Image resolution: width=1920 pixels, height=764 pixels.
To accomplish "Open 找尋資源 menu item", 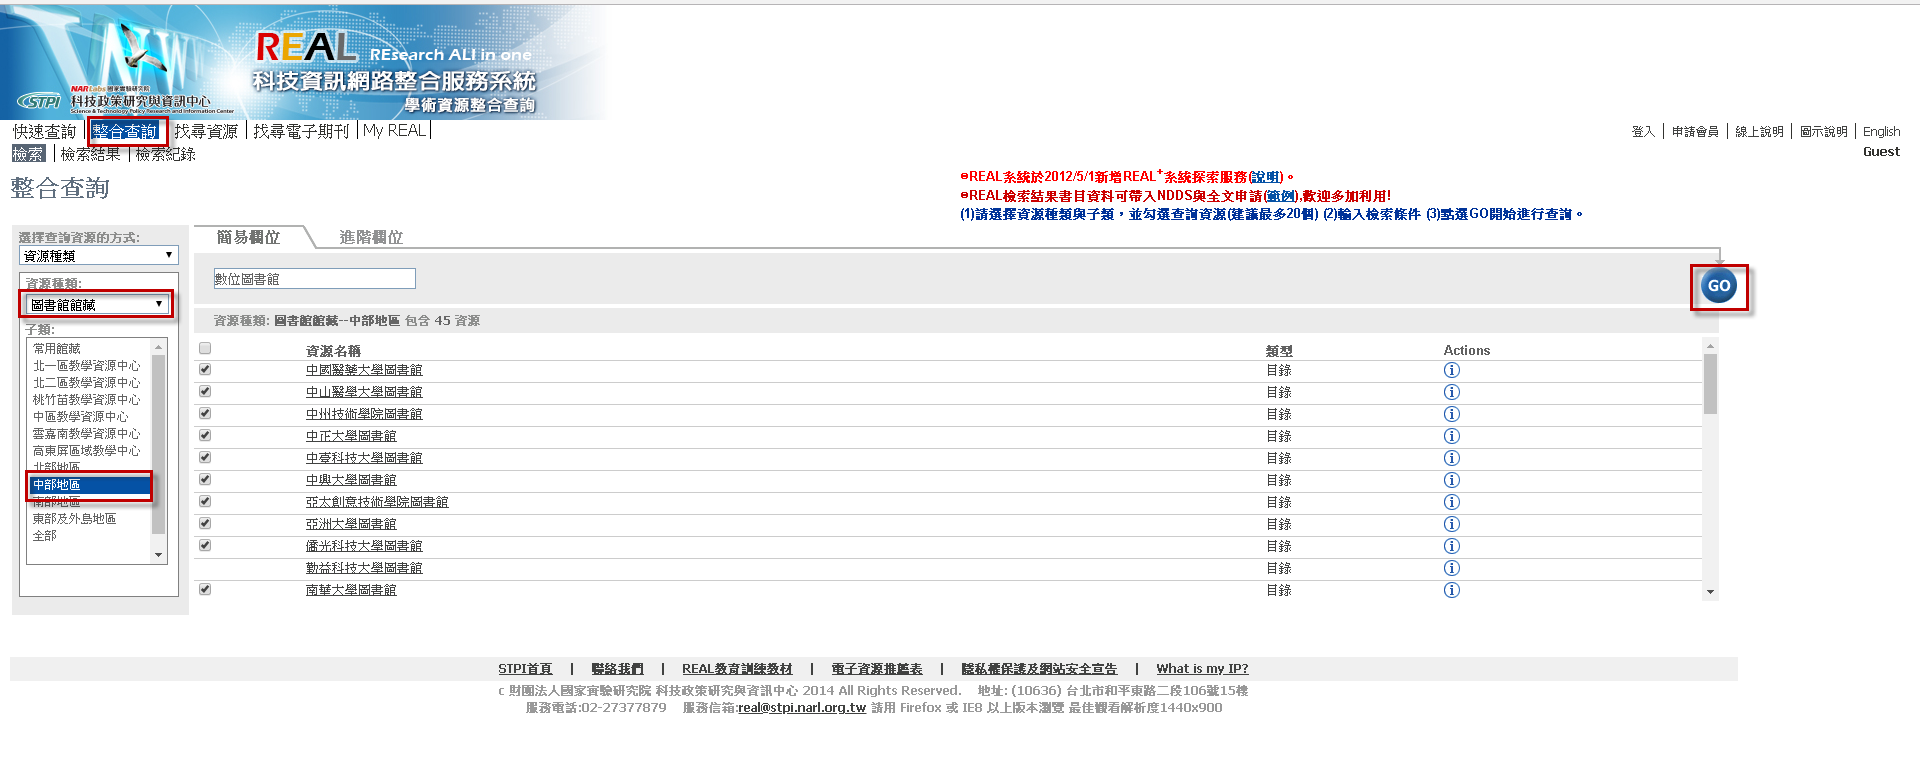I will (206, 131).
